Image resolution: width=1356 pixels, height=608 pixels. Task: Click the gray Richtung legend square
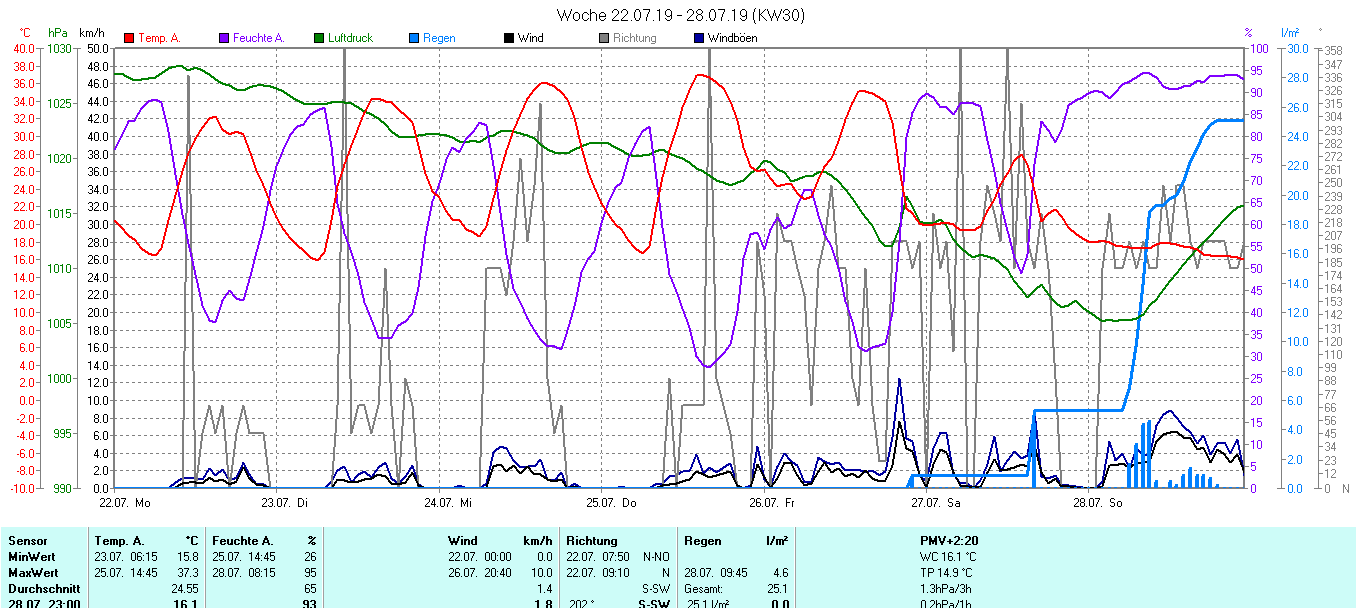tap(604, 38)
